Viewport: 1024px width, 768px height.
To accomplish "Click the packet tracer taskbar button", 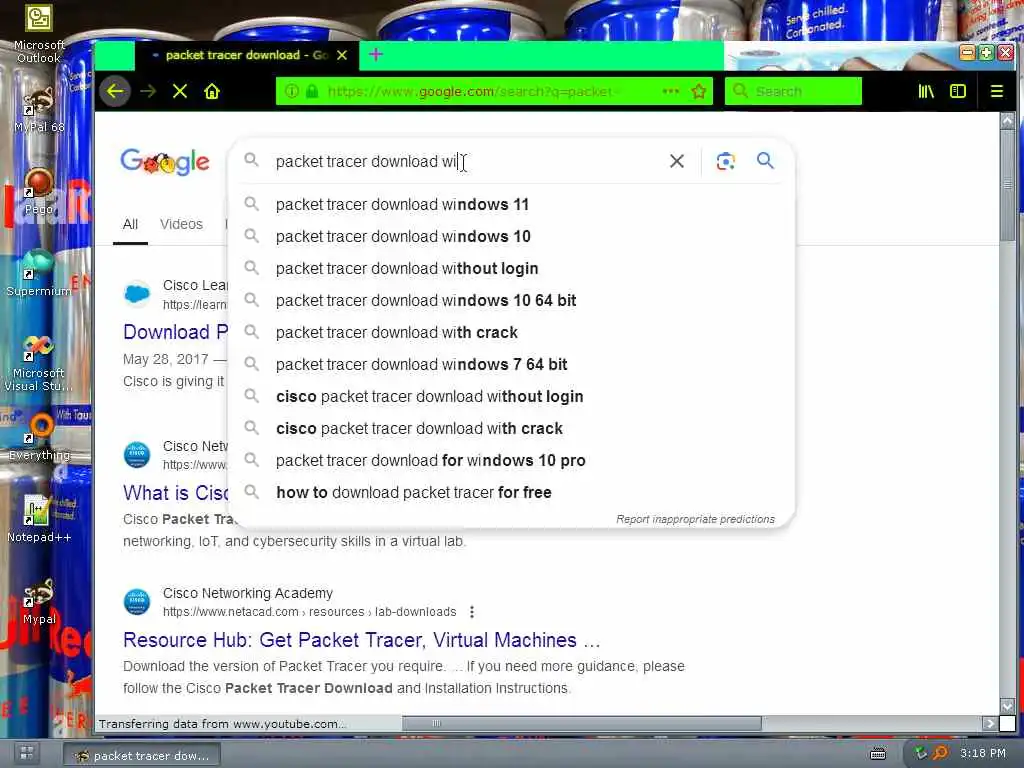I will click(x=142, y=755).
